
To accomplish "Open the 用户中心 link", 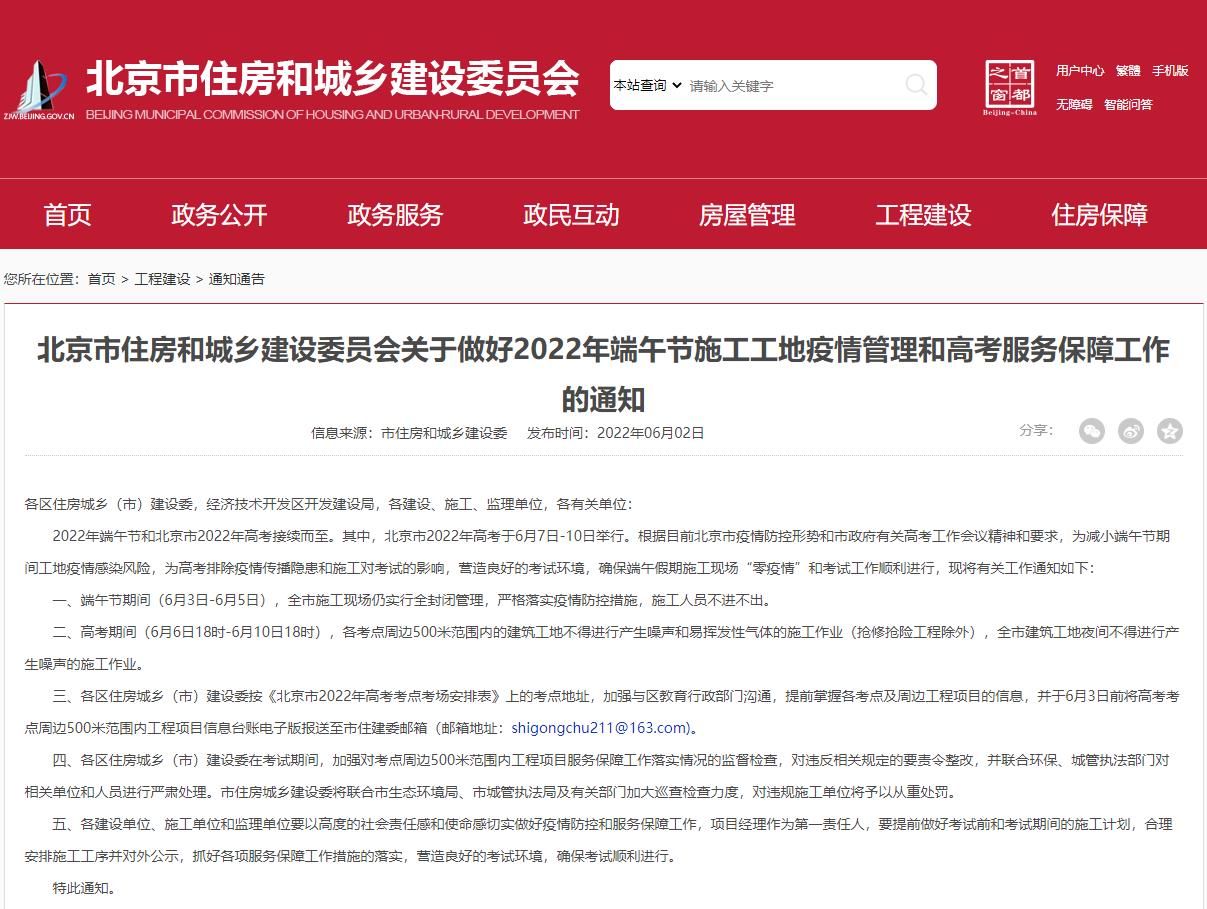I will click(1080, 71).
